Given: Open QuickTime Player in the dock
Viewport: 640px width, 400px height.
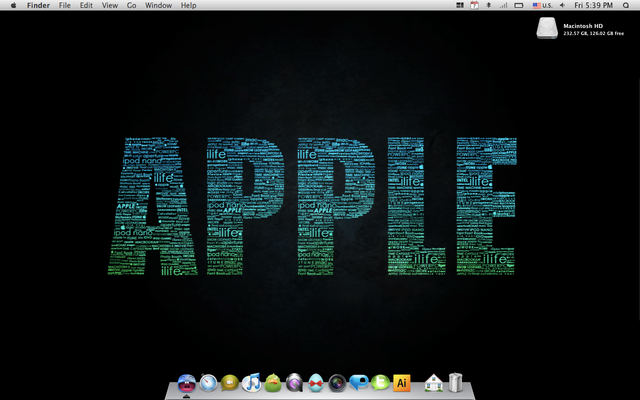Looking at the screenshot, I should pos(295,382).
